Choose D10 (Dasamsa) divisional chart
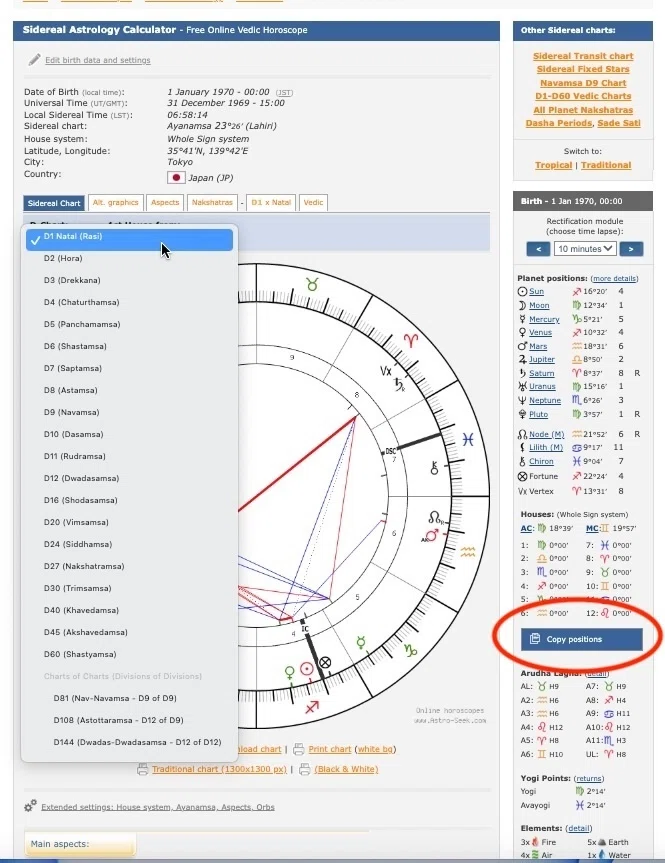 pos(129,434)
